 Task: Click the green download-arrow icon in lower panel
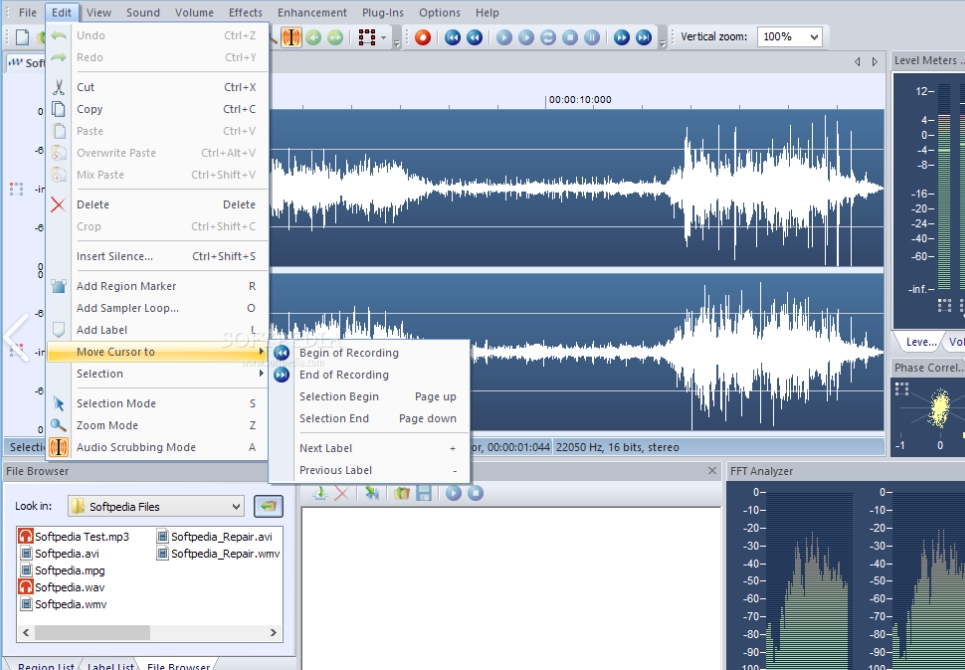pyautogui.click(x=319, y=493)
